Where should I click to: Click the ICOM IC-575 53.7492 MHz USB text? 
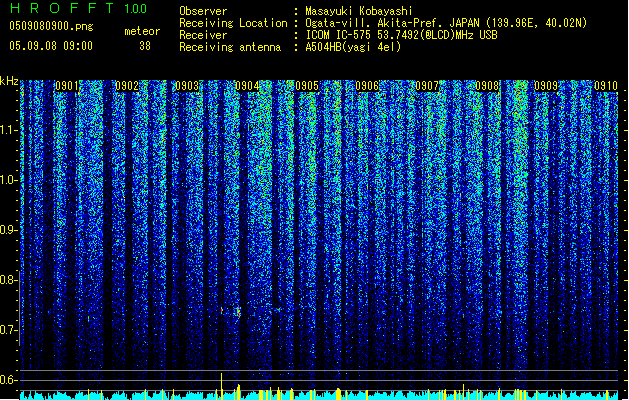point(402,35)
